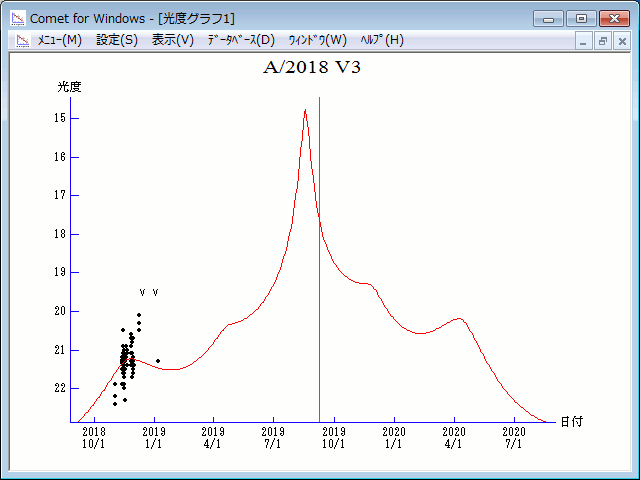The width and height of the screenshot is (640, 480).
Task: Expand the 表示(V) view menu
Action: click(x=172, y=40)
